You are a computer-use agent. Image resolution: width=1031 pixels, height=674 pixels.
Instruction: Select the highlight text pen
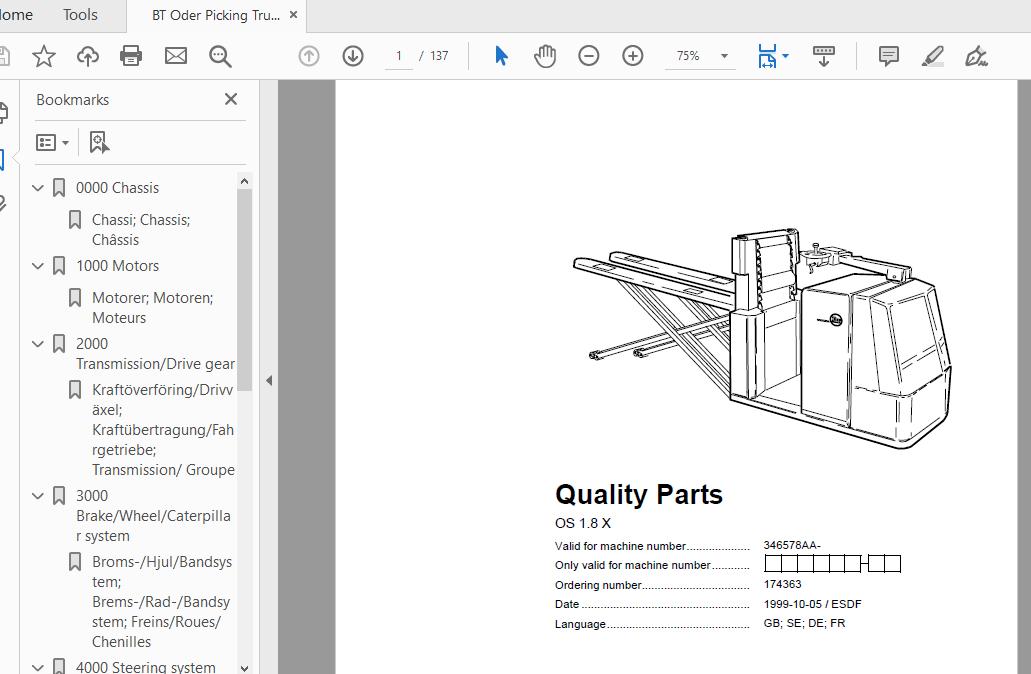pos(932,57)
